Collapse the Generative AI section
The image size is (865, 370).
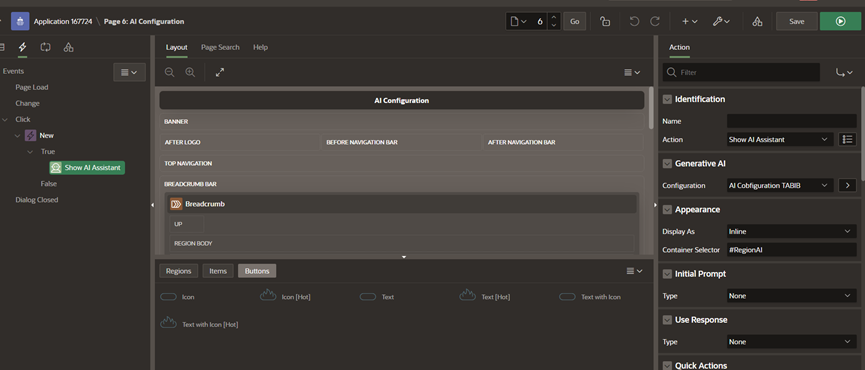tap(667, 164)
